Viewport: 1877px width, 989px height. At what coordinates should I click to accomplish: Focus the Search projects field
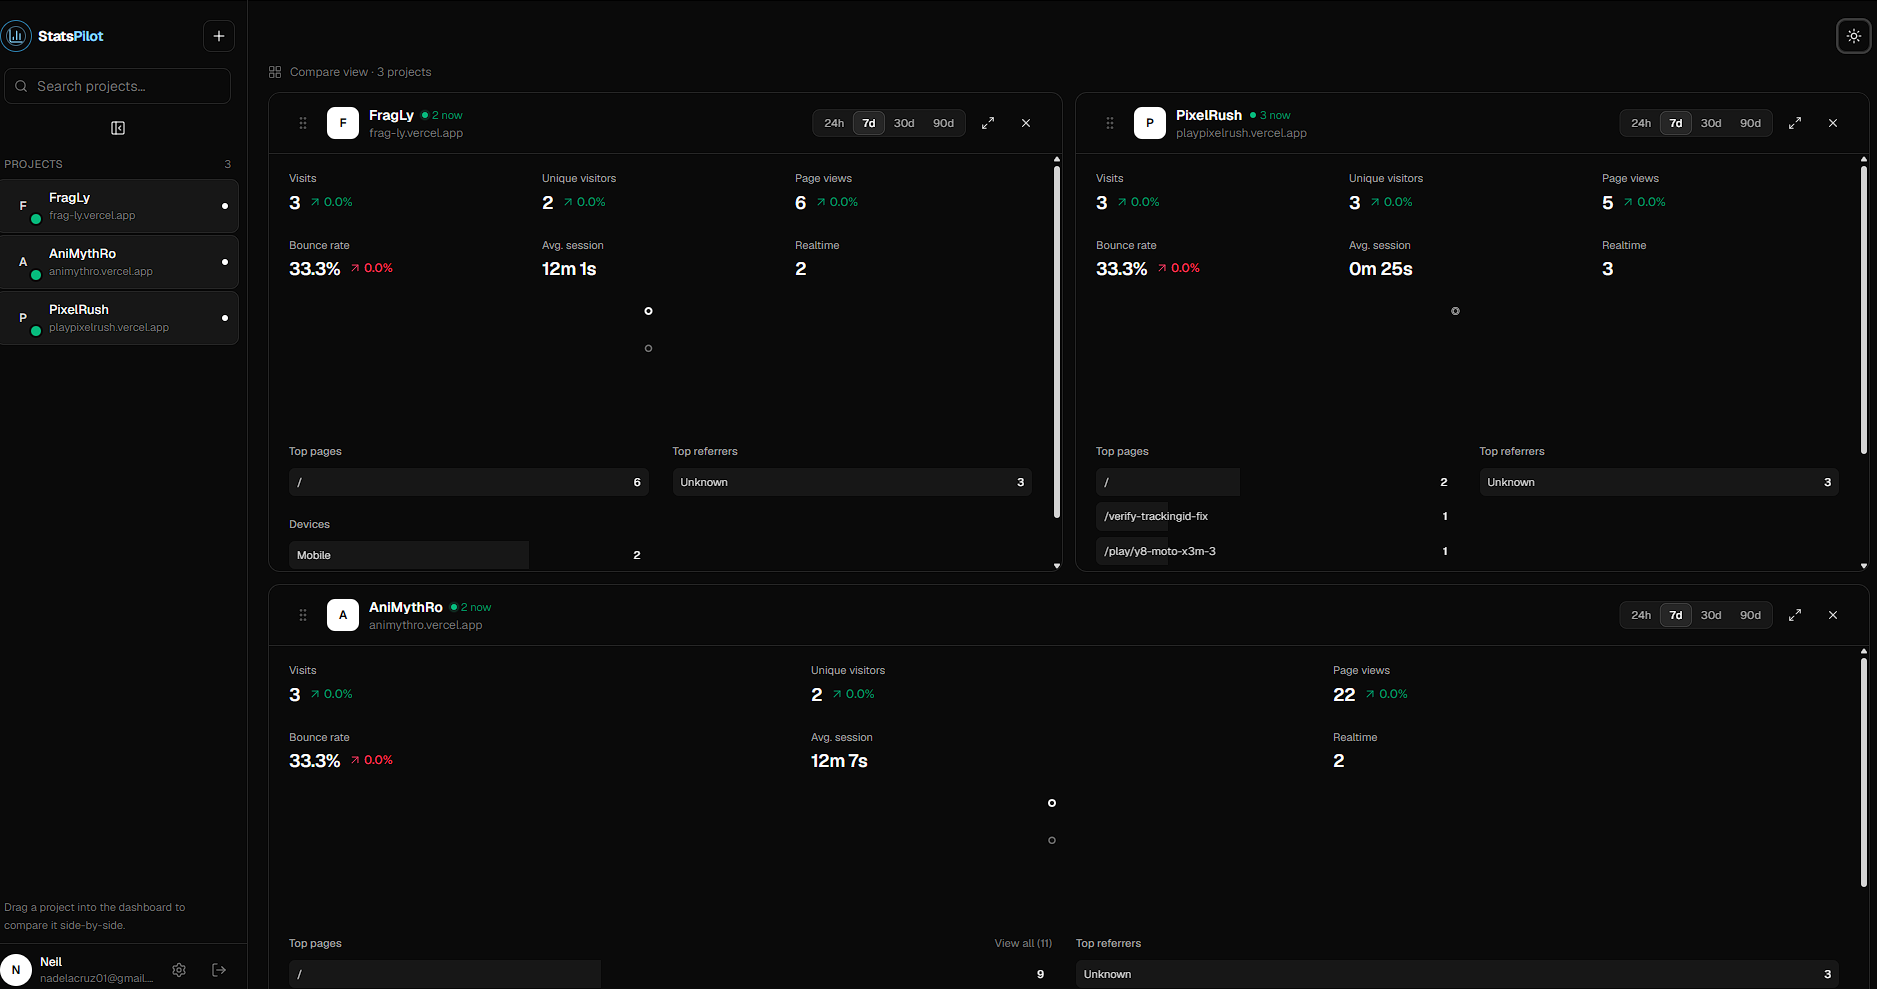pos(118,86)
